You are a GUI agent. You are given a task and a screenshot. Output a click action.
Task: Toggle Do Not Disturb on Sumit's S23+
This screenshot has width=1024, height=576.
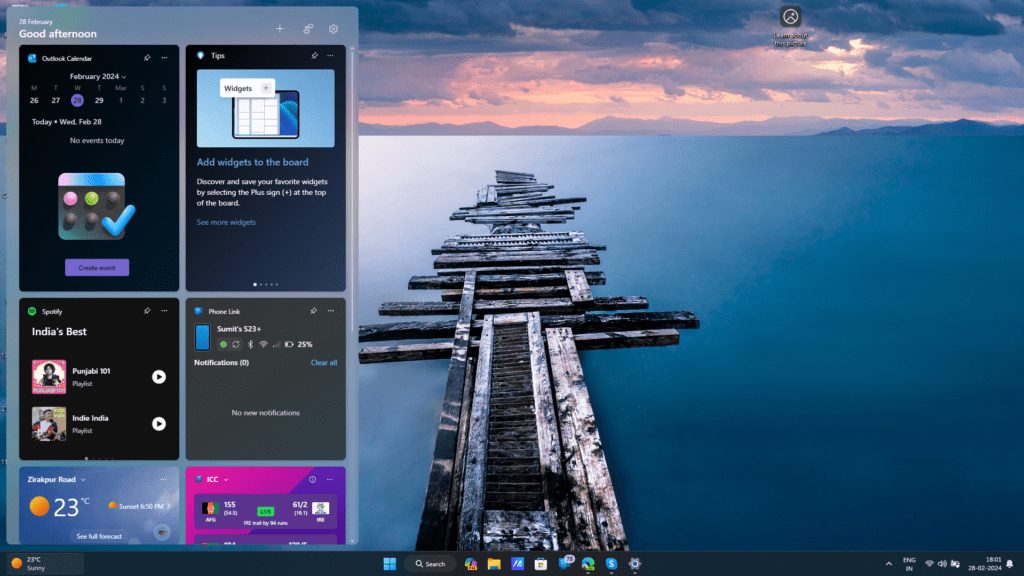point(223,344)
